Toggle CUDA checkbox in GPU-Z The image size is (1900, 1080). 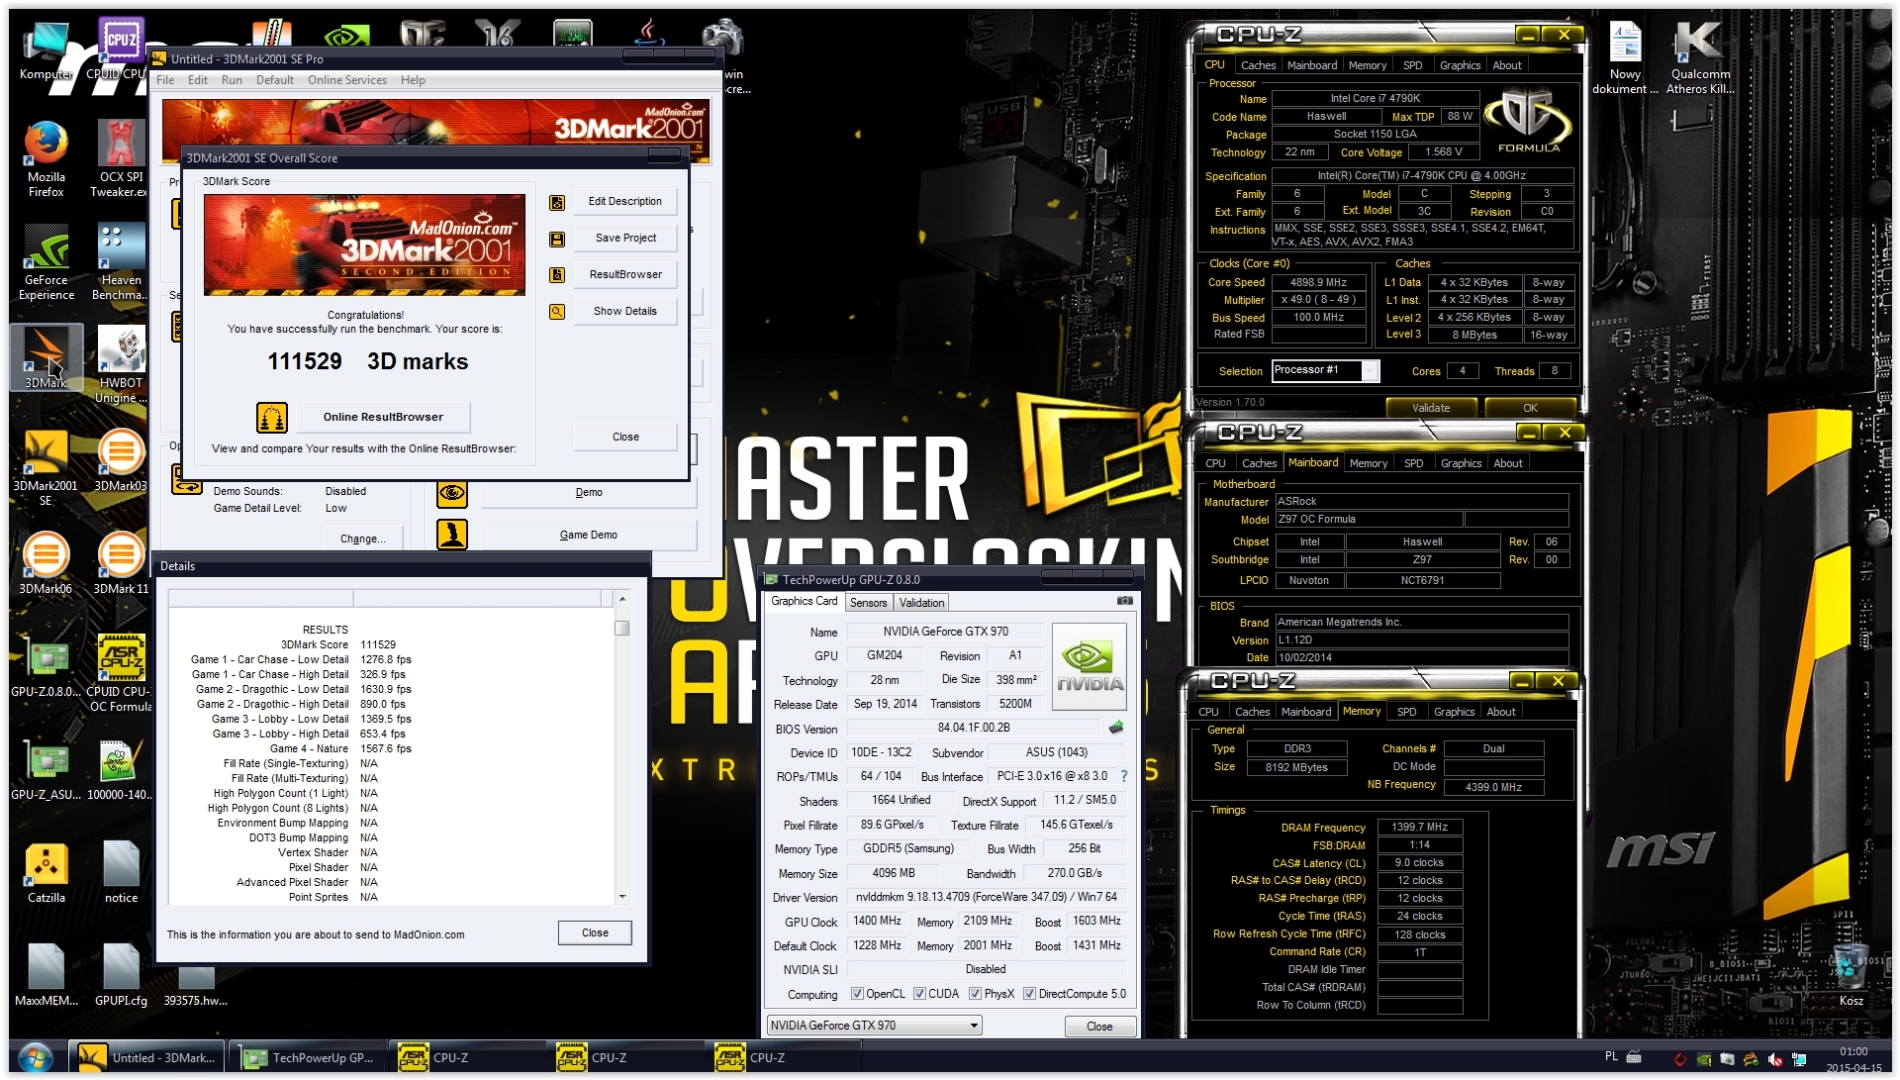coord(919,994)
